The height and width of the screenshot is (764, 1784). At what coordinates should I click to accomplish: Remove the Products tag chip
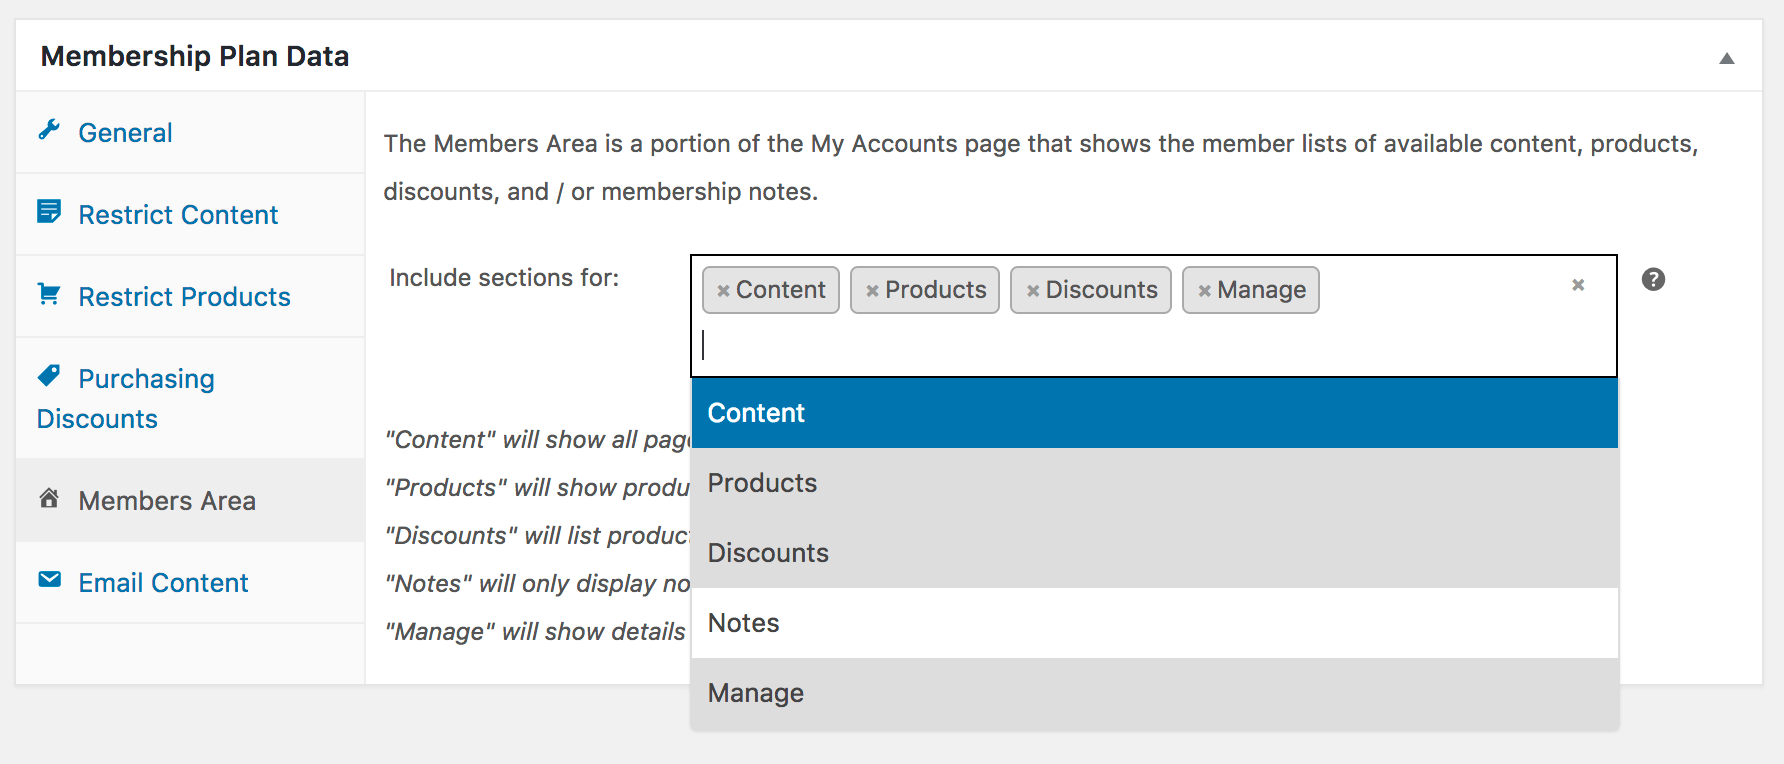point(872,291)
